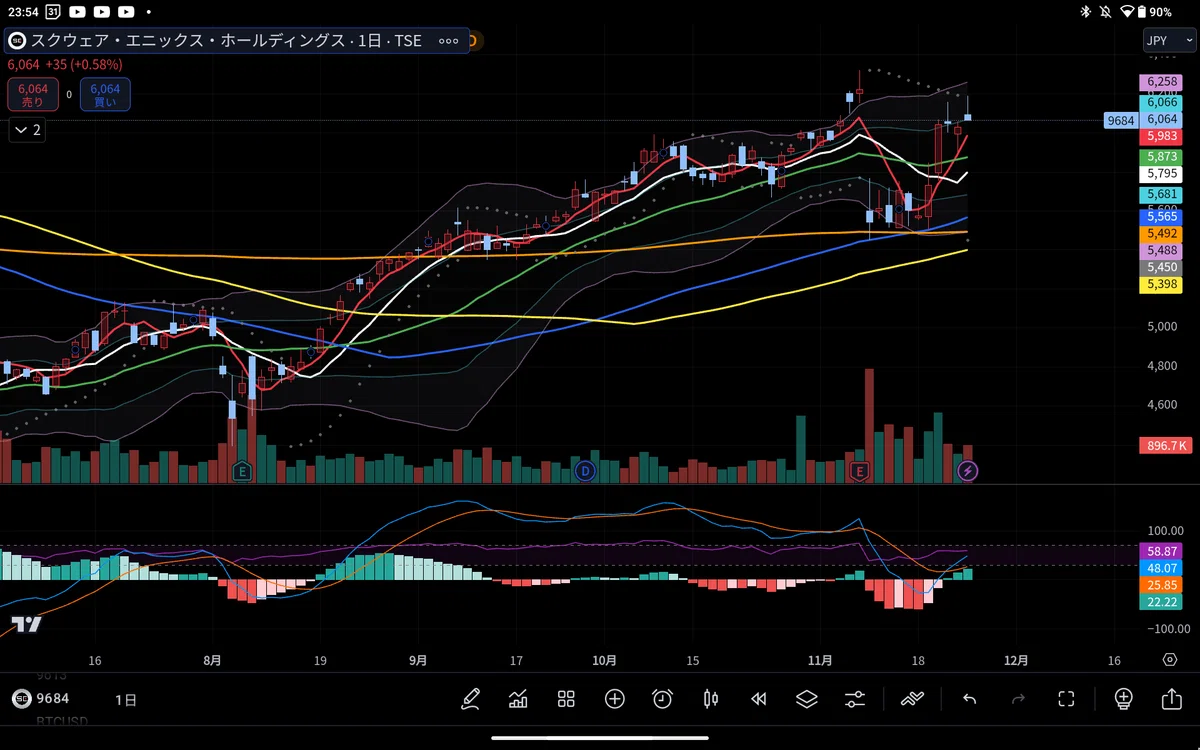1200x750 pixels.
Task: Tap the redo arrow icon
Action: pyautogui.click(x=1018, y=699)
